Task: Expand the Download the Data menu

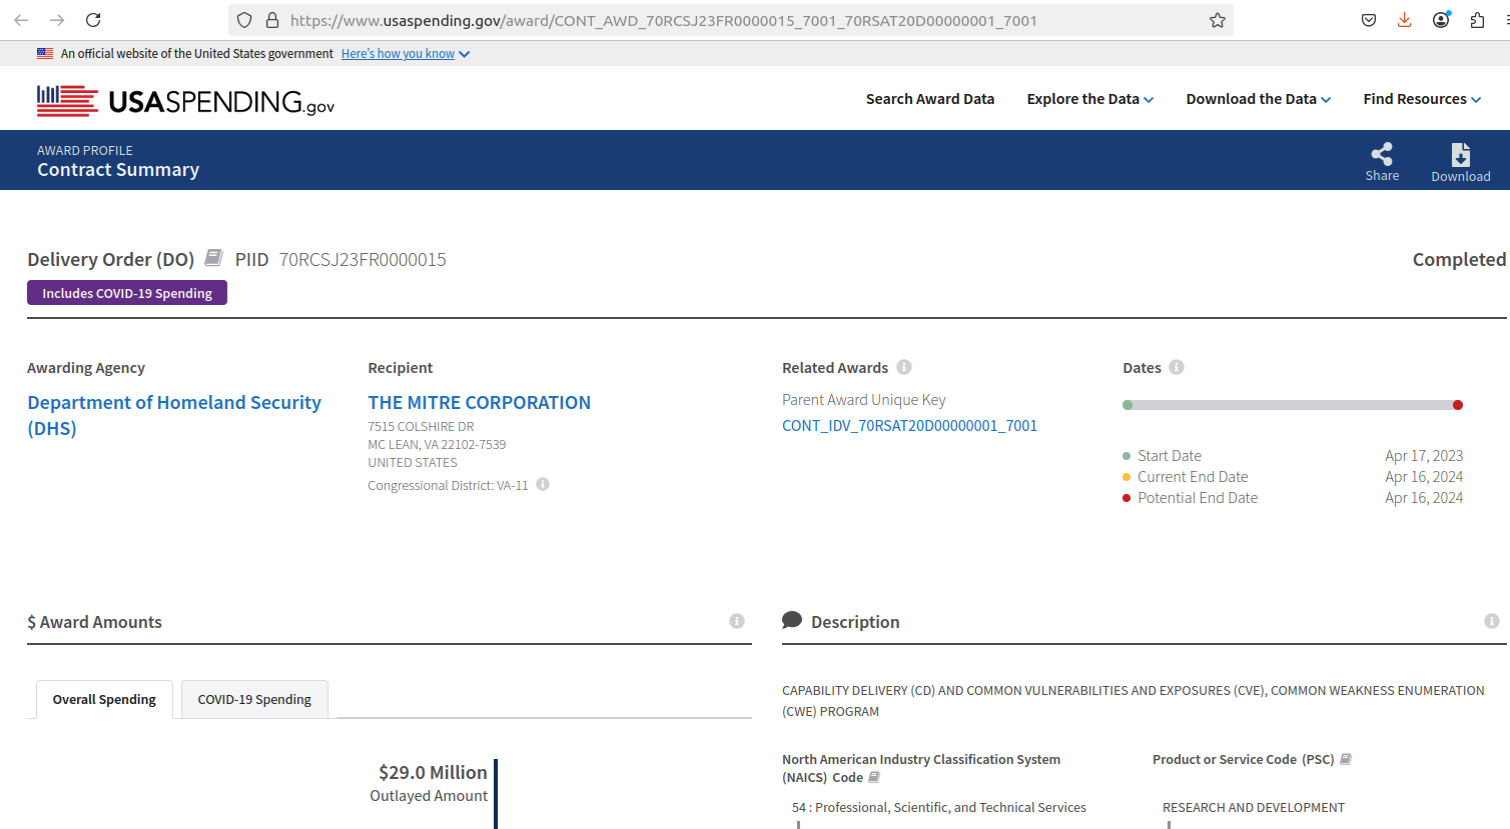Action: [x=1258, y=99]
